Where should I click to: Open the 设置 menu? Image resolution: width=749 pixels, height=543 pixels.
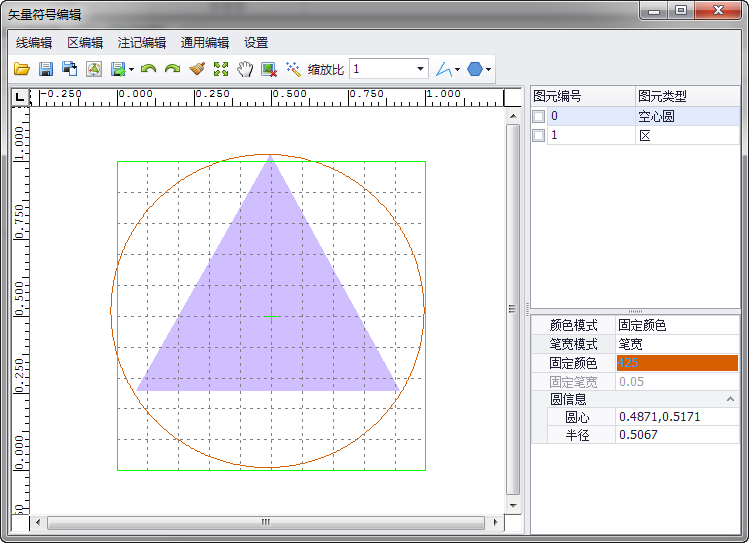(x=256, y=43)
